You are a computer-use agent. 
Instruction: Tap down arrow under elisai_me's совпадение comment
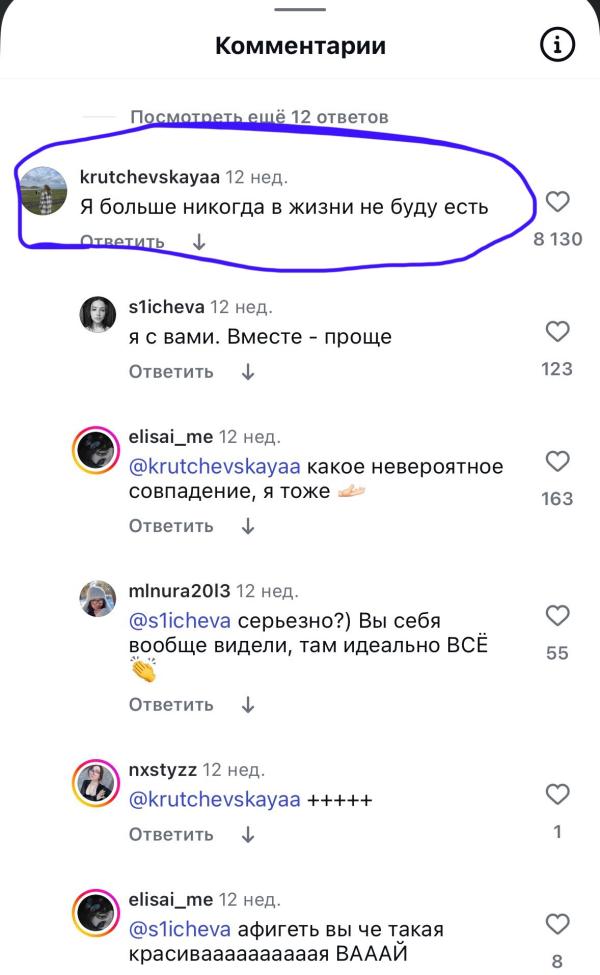click(248, 526)
